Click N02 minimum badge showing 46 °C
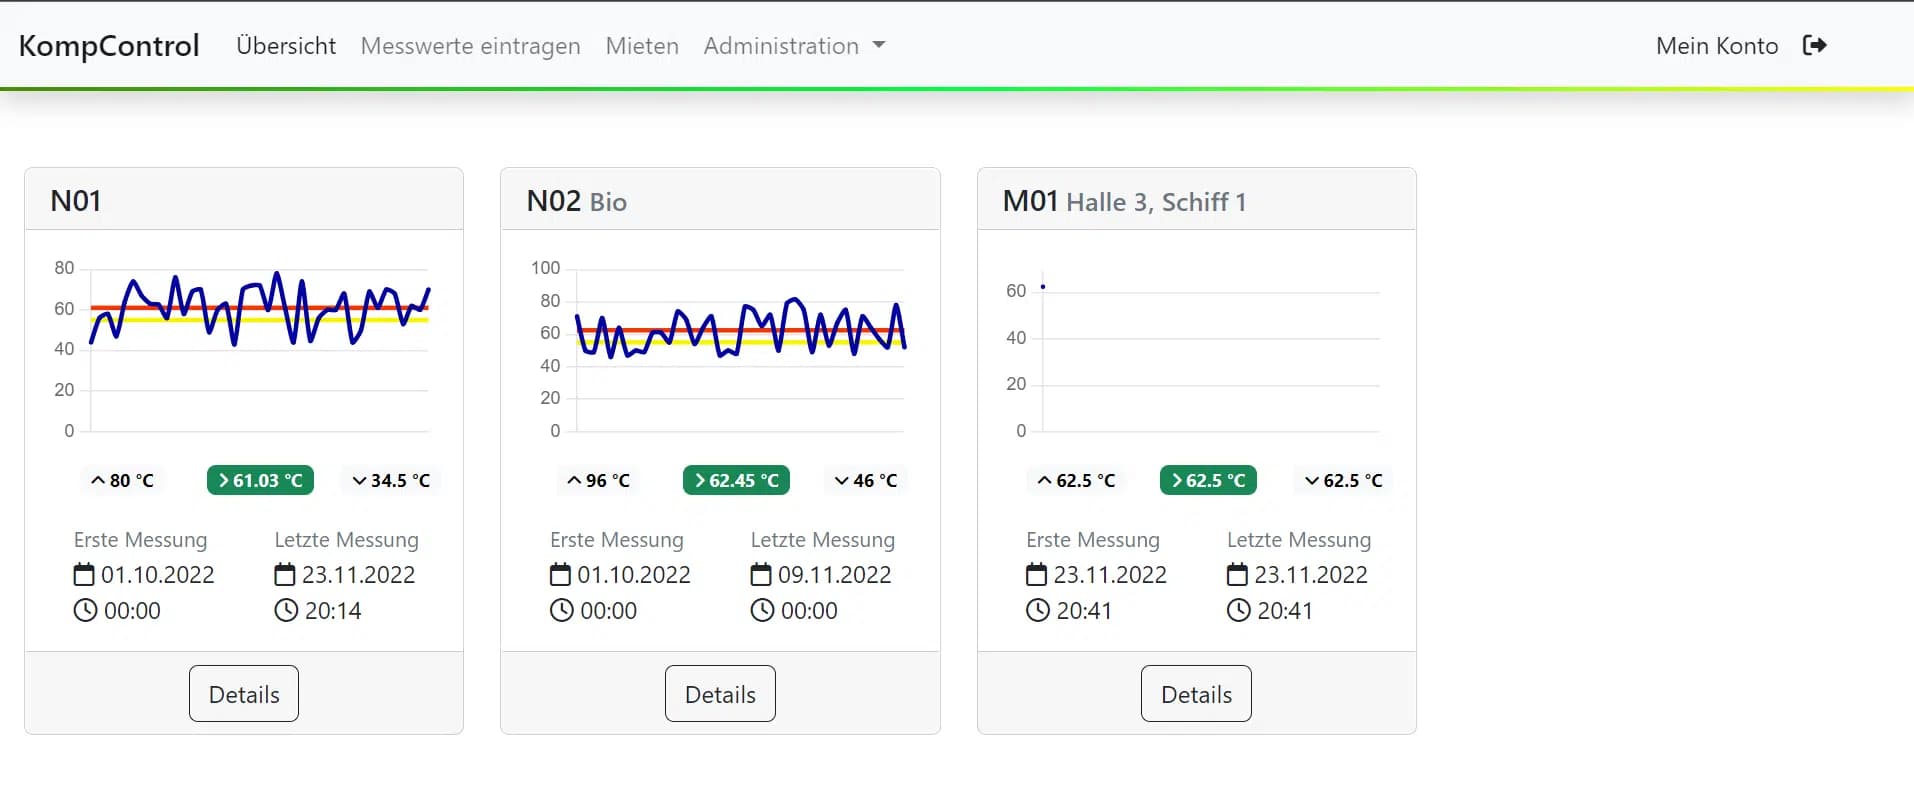The width and height of the screenshot is (1914, 803). coord(866,481)
